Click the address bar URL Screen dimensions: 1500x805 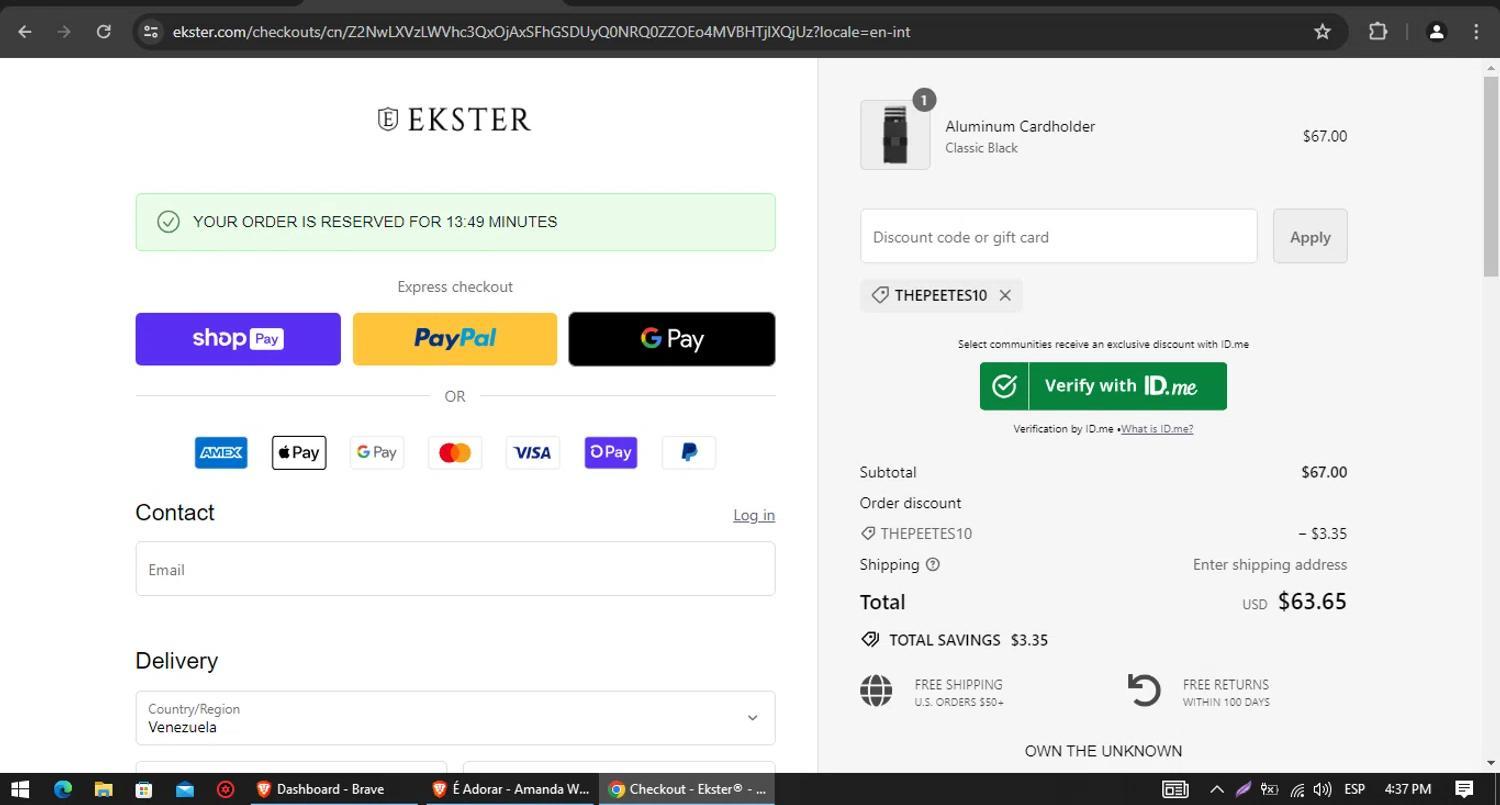coord(541,32)
